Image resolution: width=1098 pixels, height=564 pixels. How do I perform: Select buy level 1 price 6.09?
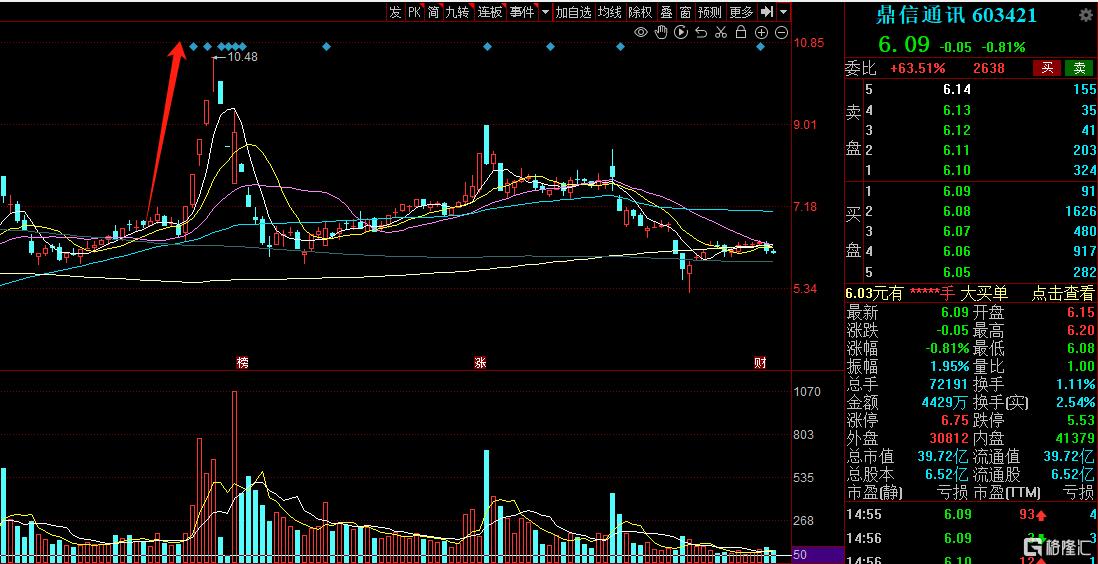click(x=957, y=191)
